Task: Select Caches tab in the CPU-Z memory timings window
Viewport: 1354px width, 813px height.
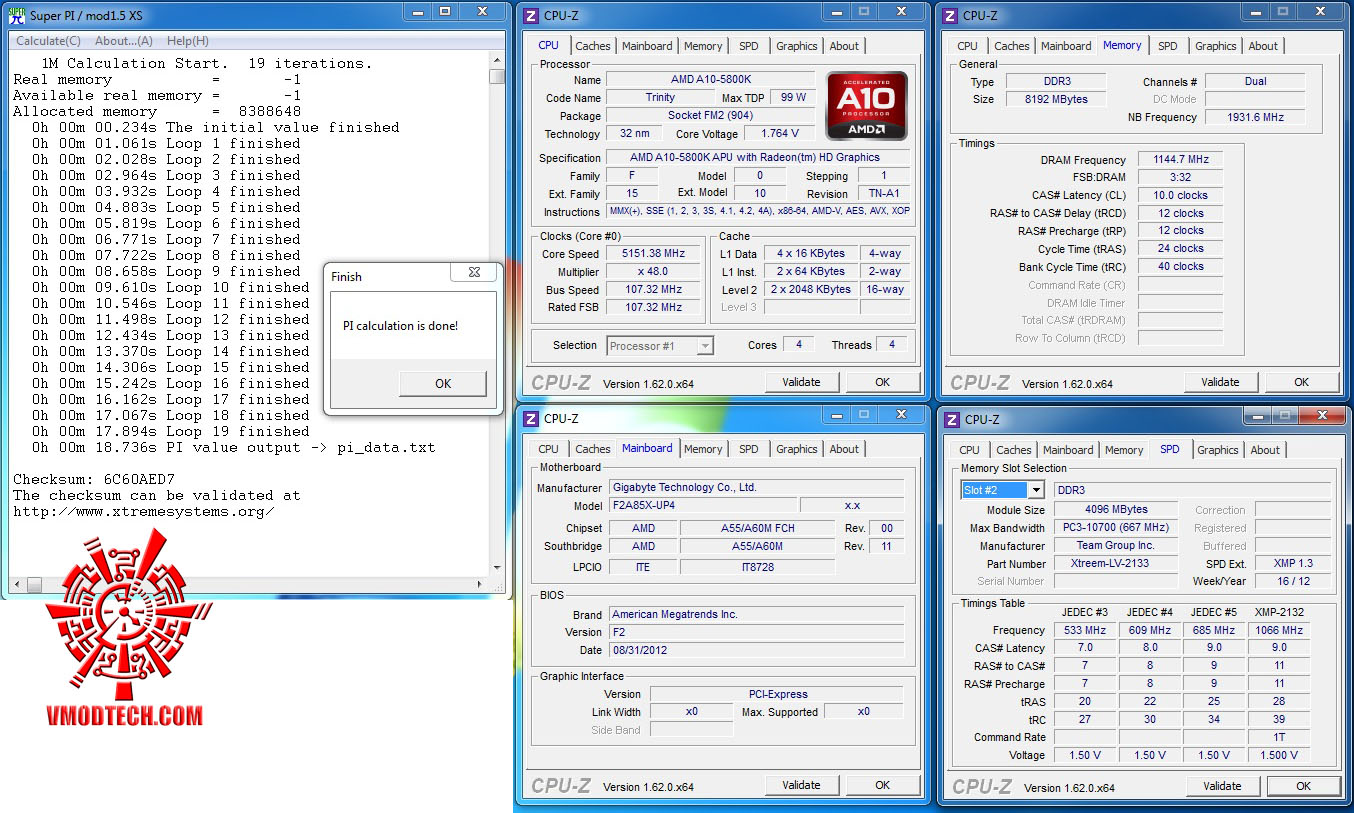Action: click(1012, 46)
